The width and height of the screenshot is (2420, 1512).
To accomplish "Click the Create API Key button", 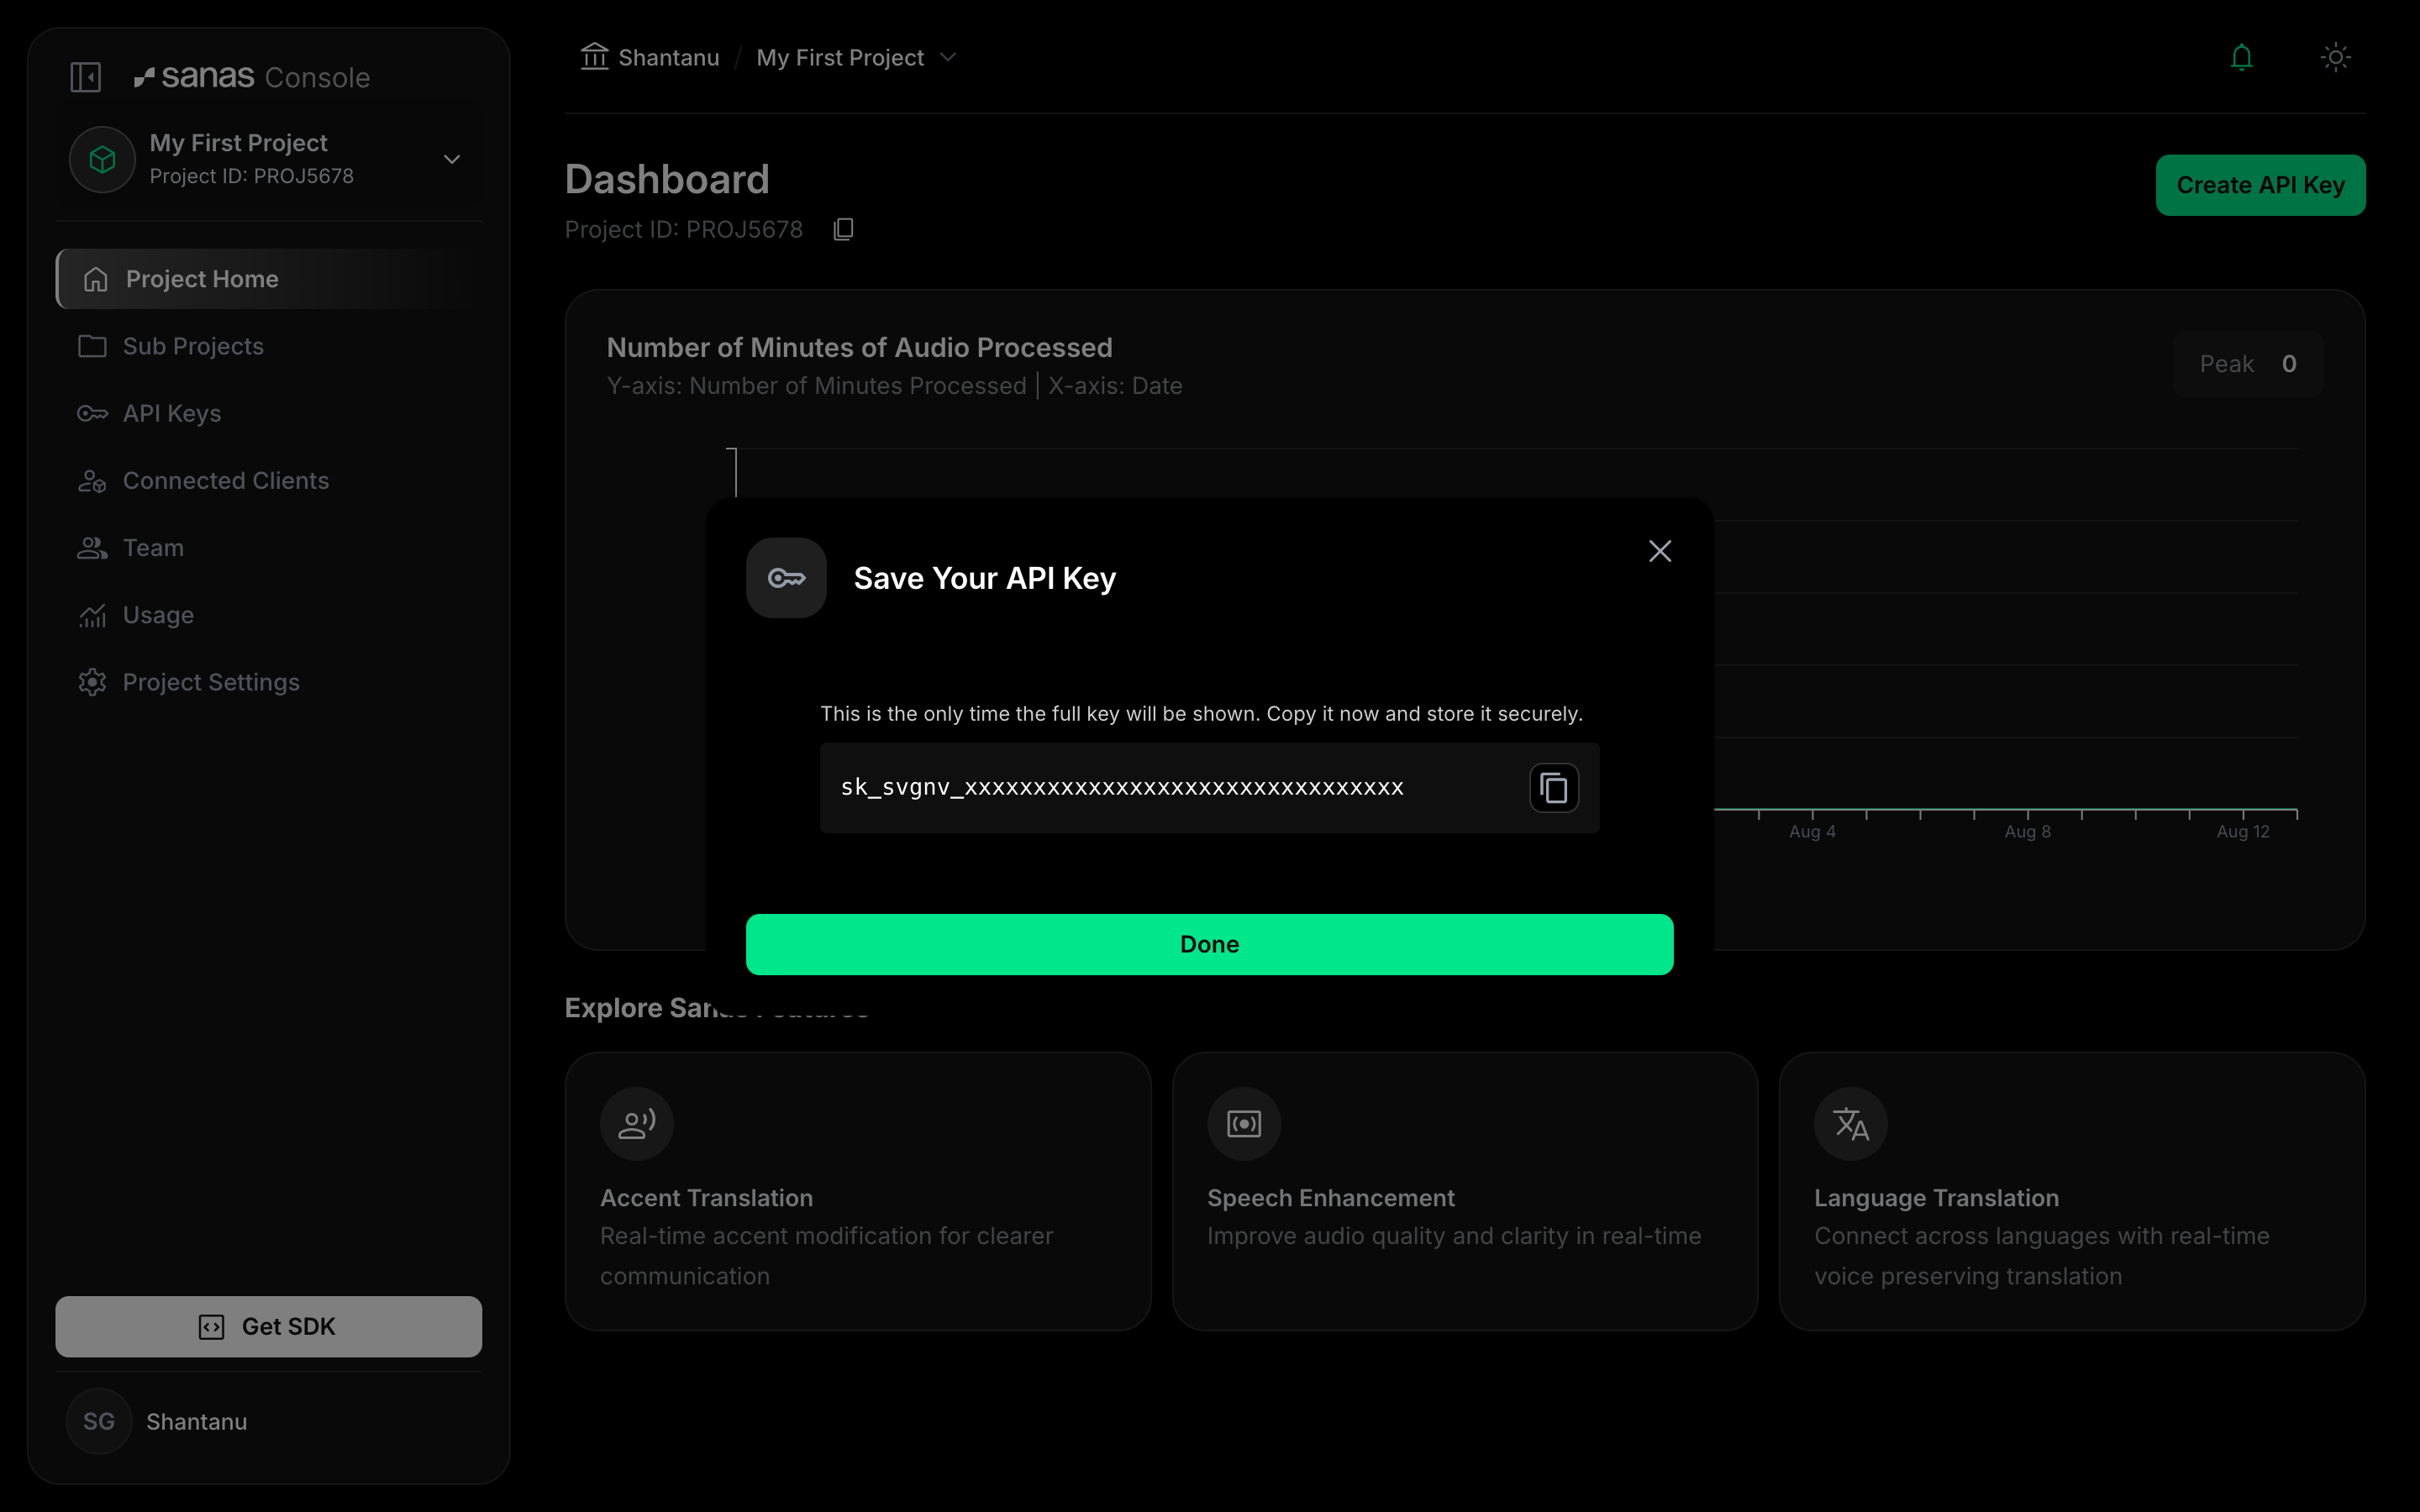I will tap(2260, 185).
